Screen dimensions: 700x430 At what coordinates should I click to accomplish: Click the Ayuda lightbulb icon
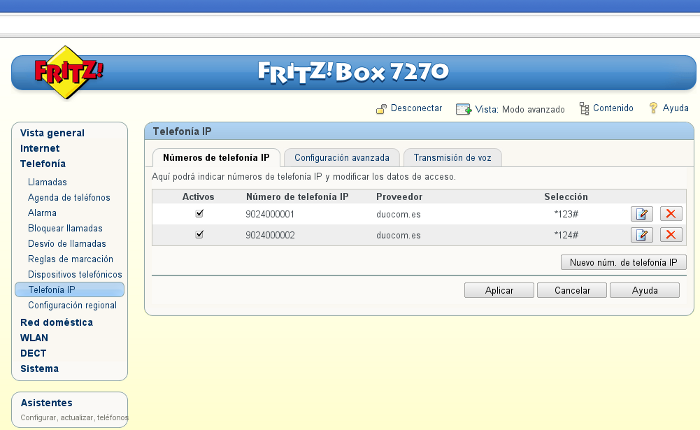point(653,108)
